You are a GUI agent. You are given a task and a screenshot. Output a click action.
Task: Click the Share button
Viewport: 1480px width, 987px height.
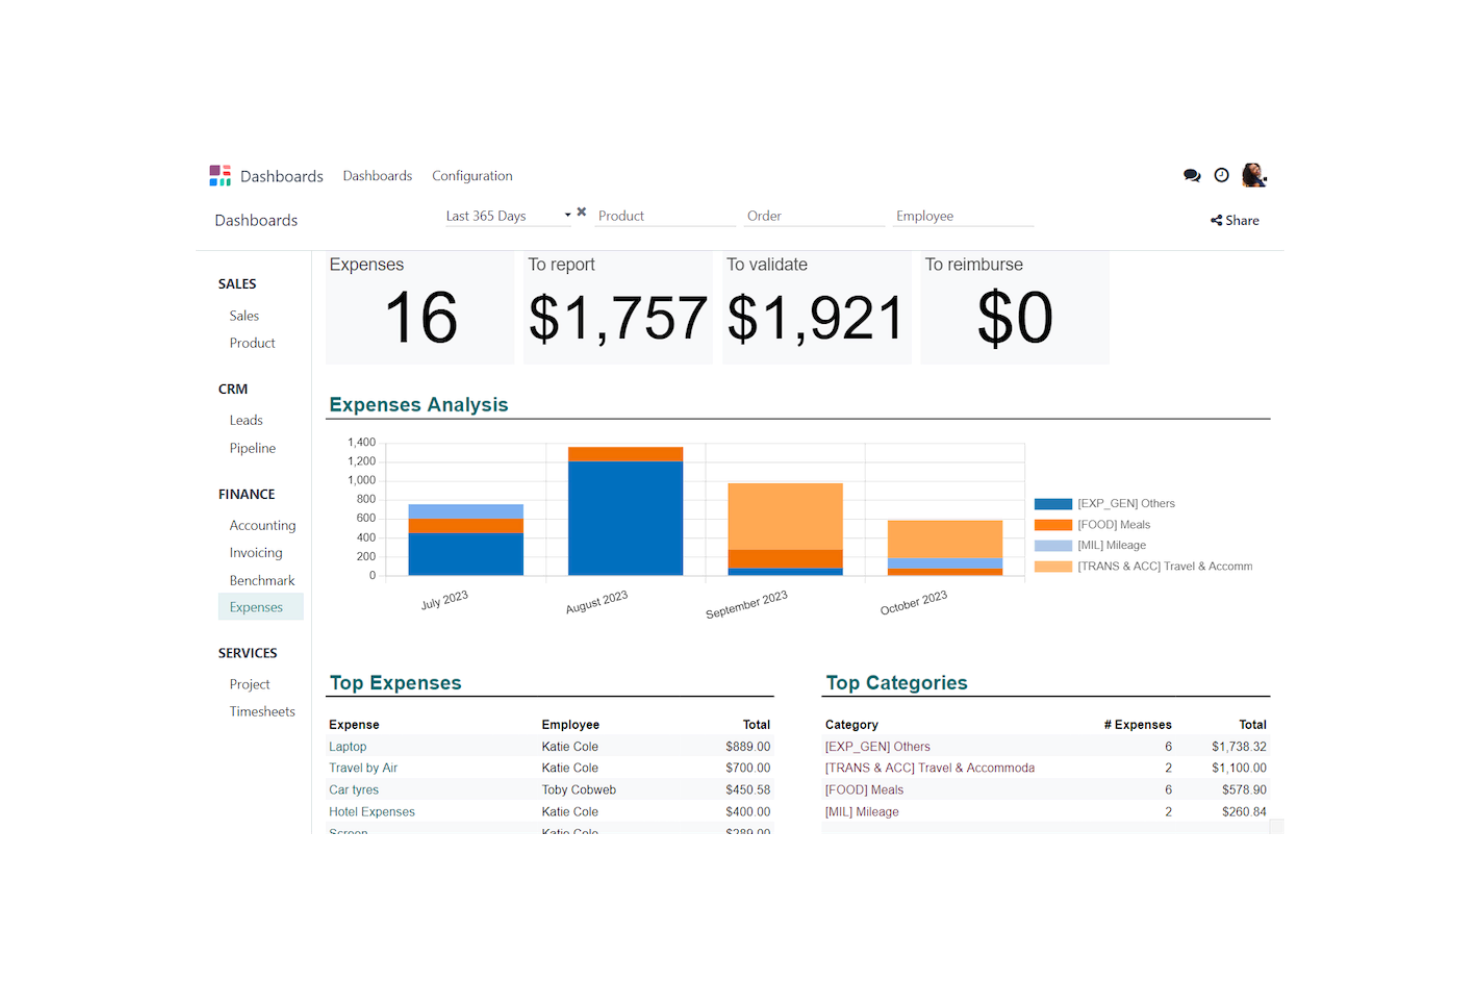[x=1235, y=220]
